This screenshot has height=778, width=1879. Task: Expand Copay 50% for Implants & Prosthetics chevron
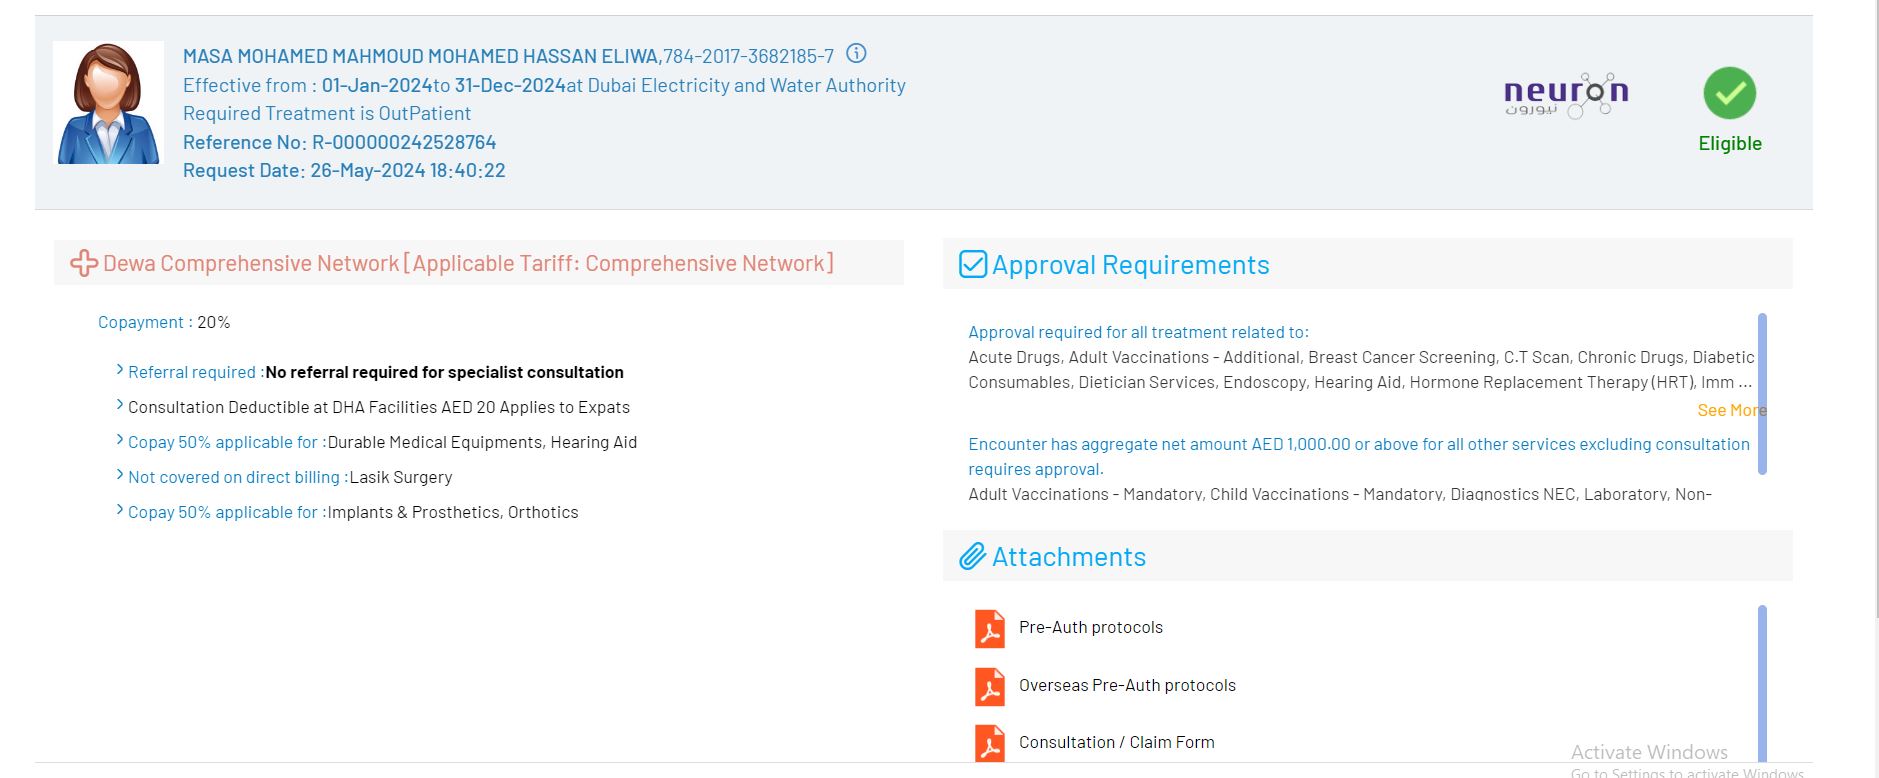pyautogui.click(x=120, y=511)
